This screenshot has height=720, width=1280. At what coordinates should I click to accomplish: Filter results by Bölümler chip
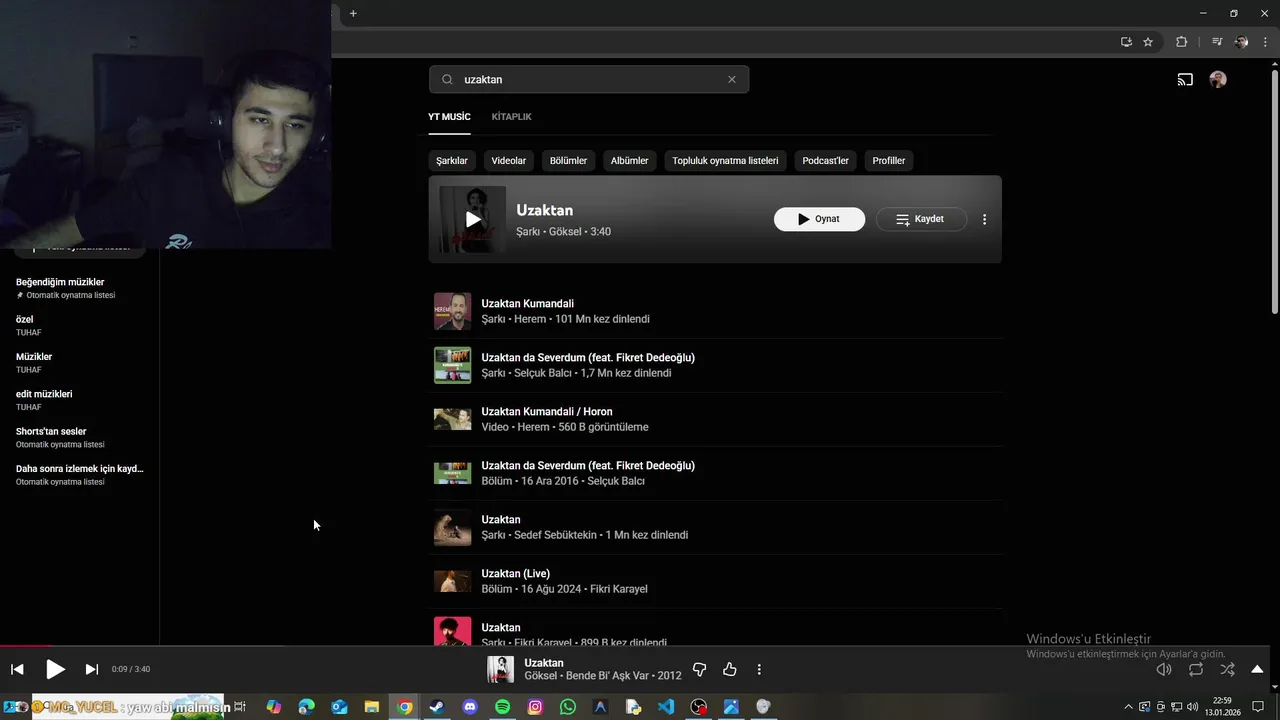[x=568, y=161]
